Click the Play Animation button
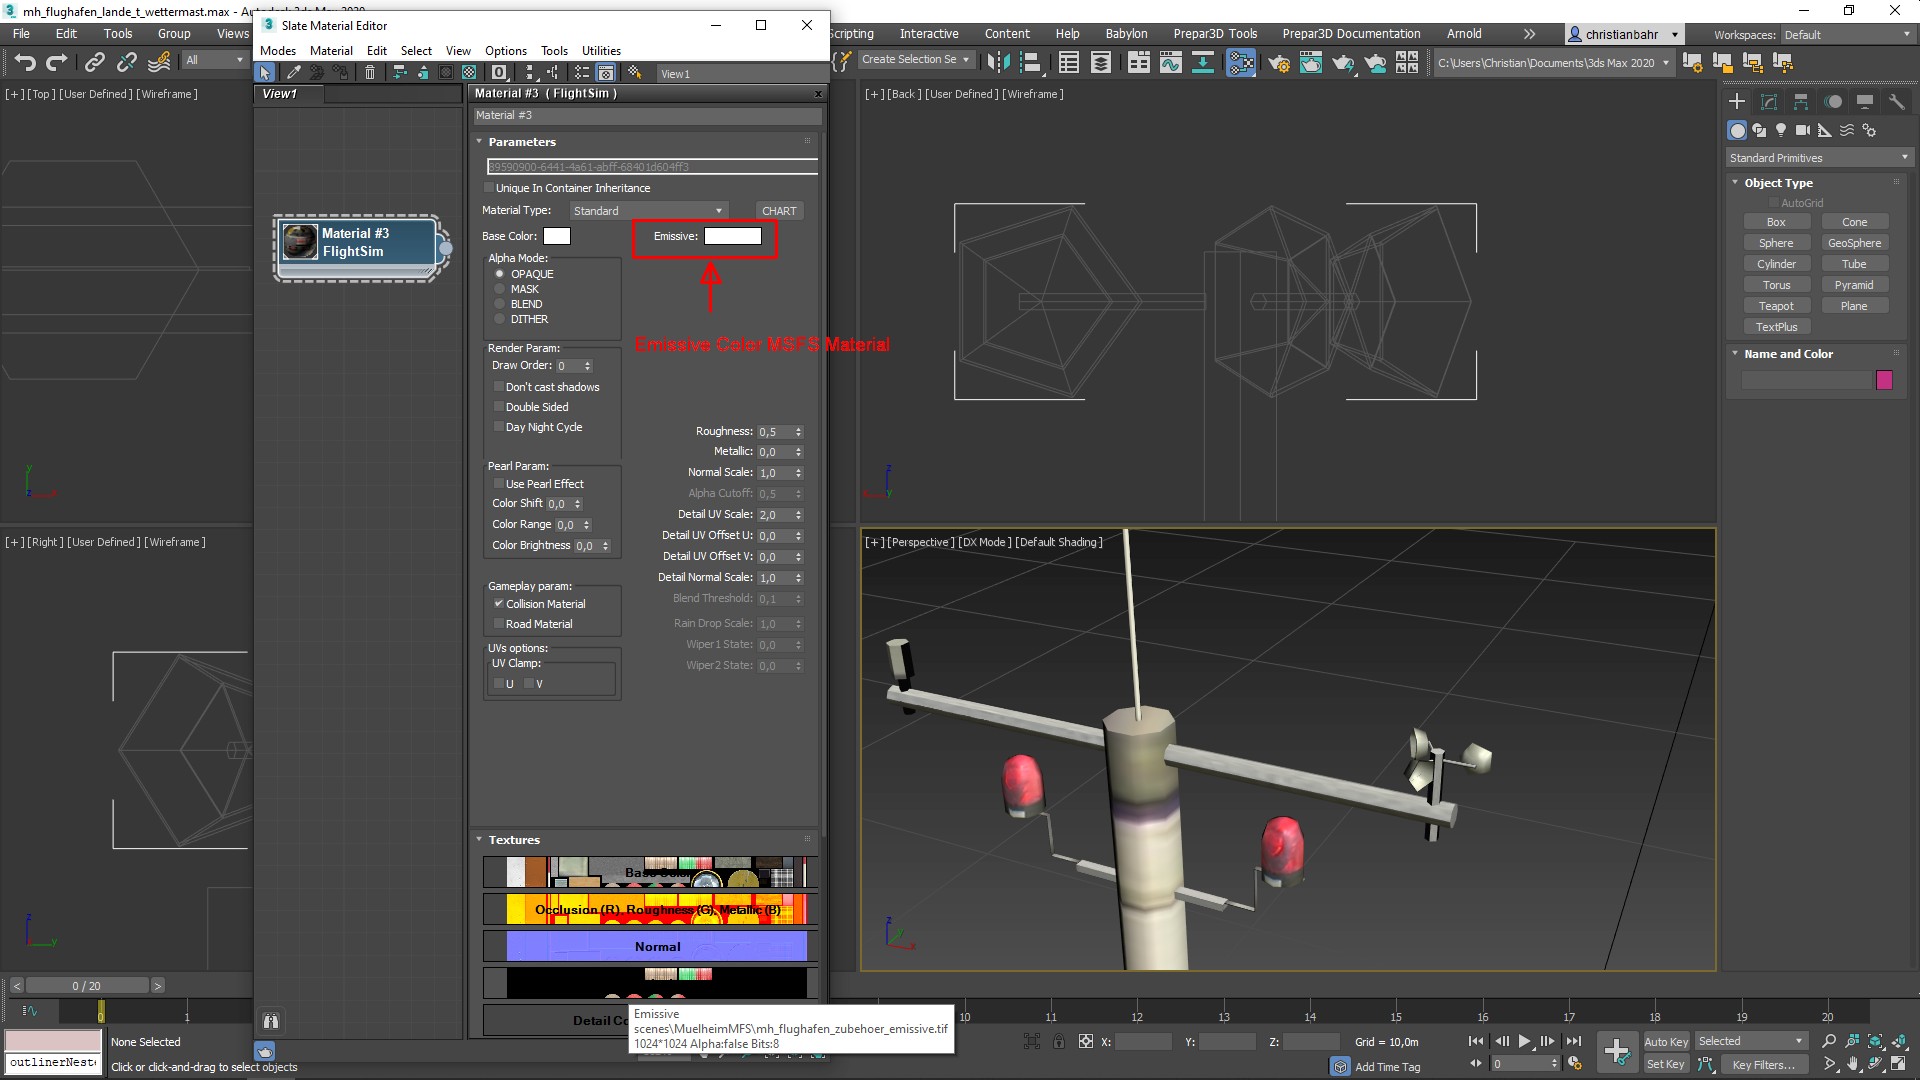This screenshot has height=1080, width=1920. coord(1524,1041)
